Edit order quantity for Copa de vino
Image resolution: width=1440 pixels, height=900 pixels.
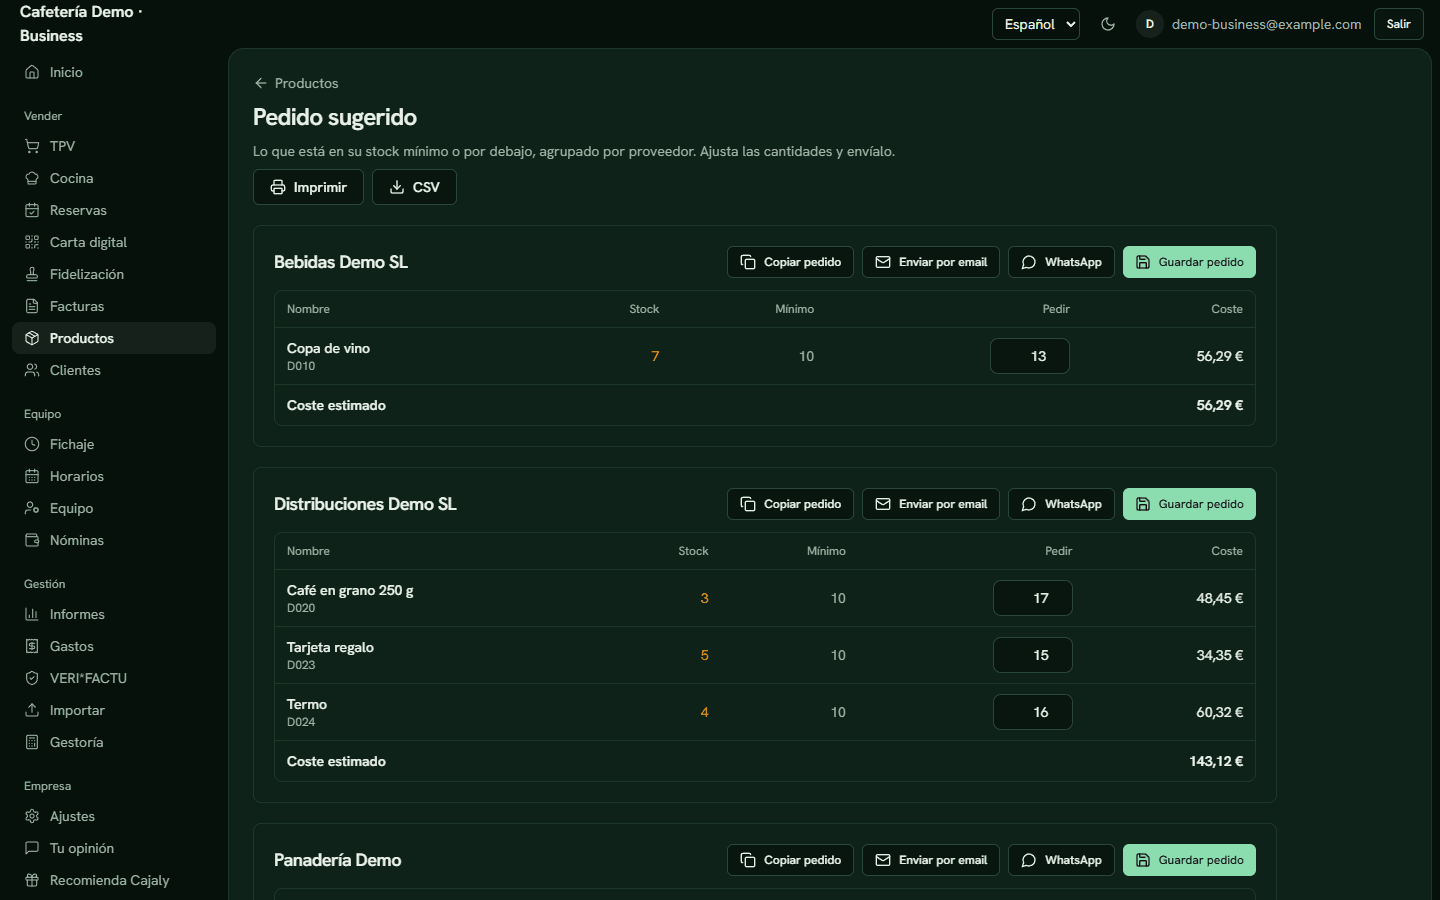pos(1030,356)
